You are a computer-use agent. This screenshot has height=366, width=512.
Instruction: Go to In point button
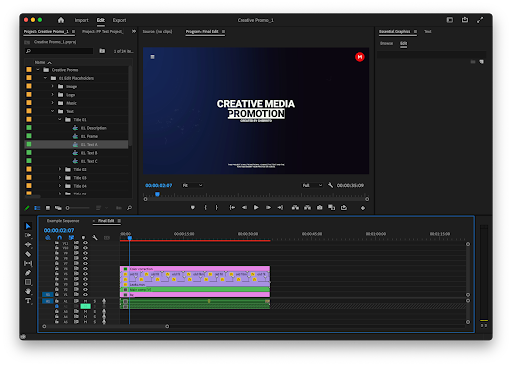[232, 207]
